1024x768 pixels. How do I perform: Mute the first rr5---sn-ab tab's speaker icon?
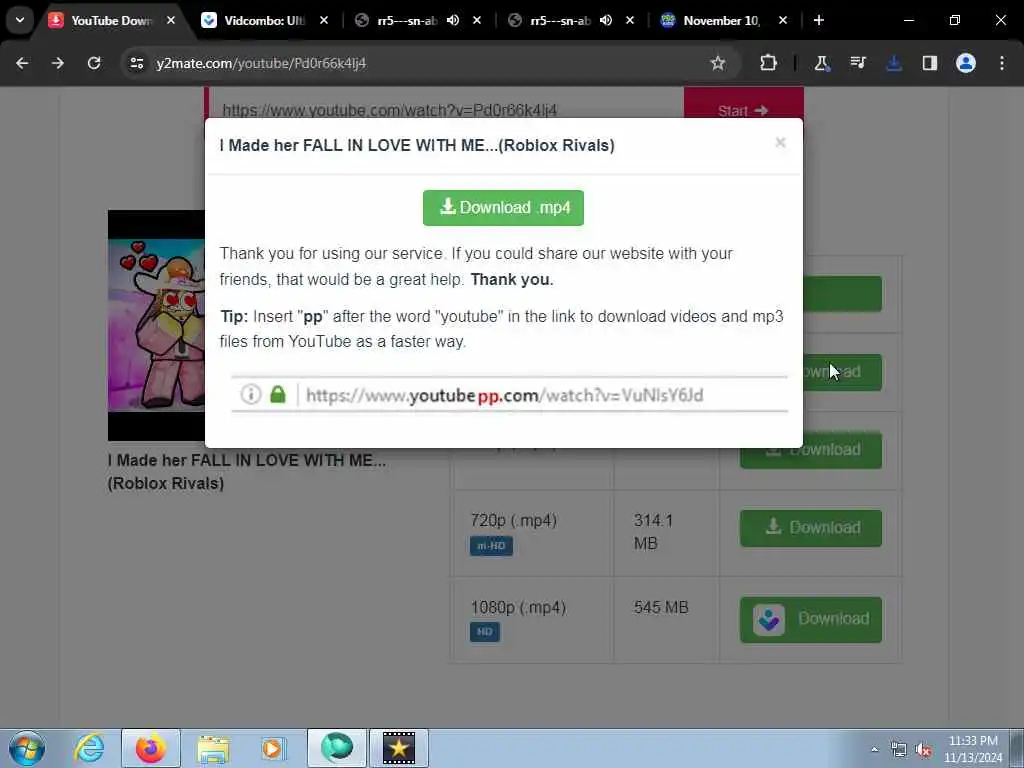pyautogui.click(x=453, y=20)
